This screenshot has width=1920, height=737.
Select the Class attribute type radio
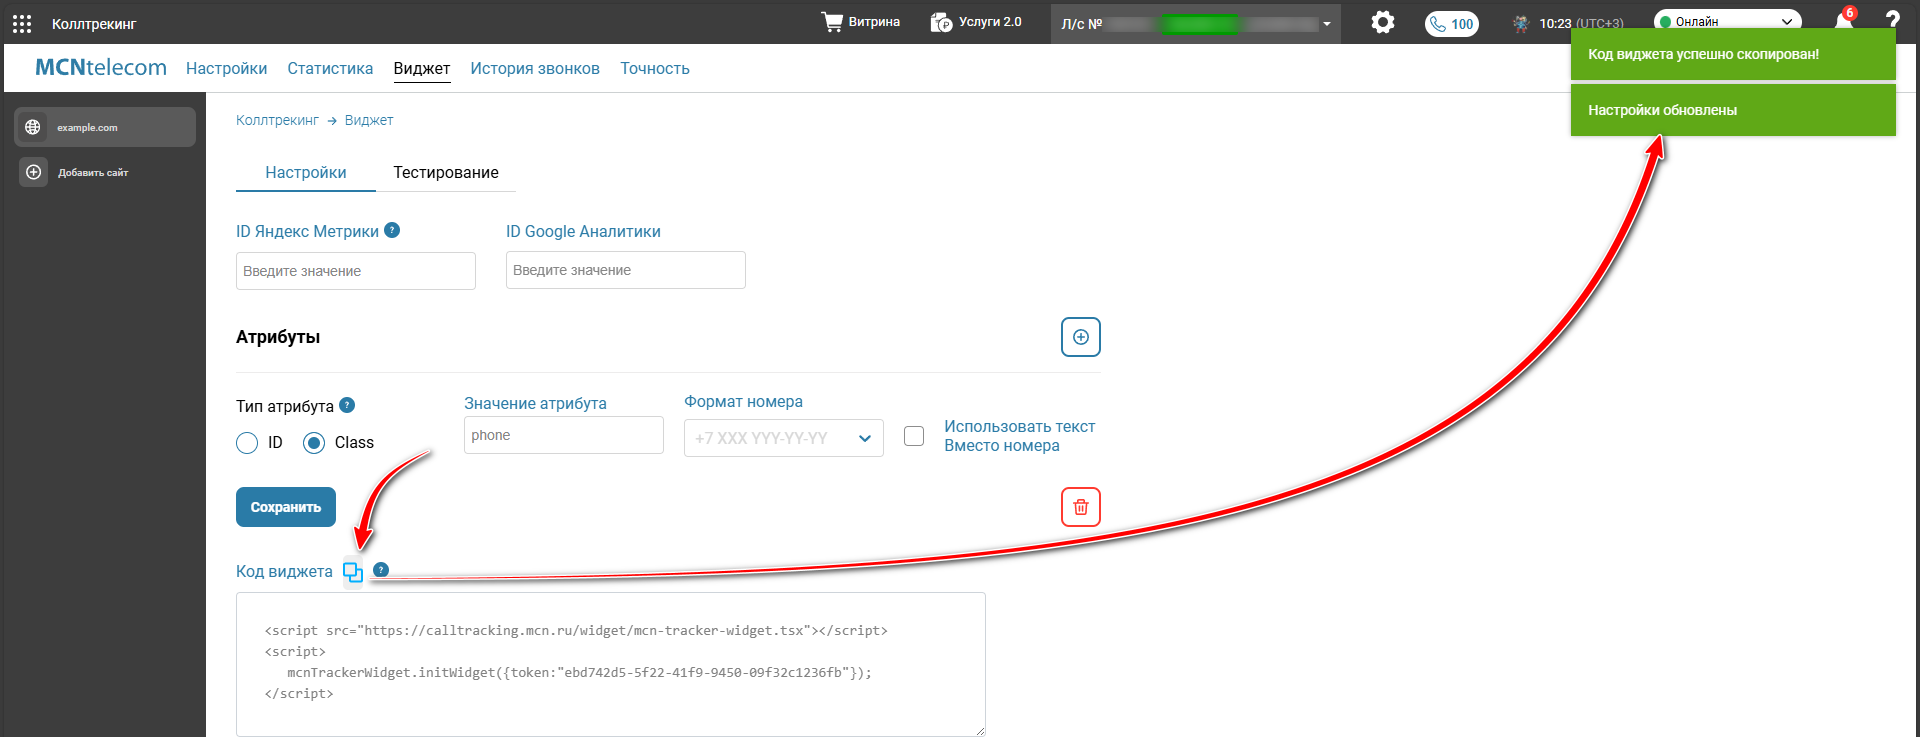click(x=314, y=443)
